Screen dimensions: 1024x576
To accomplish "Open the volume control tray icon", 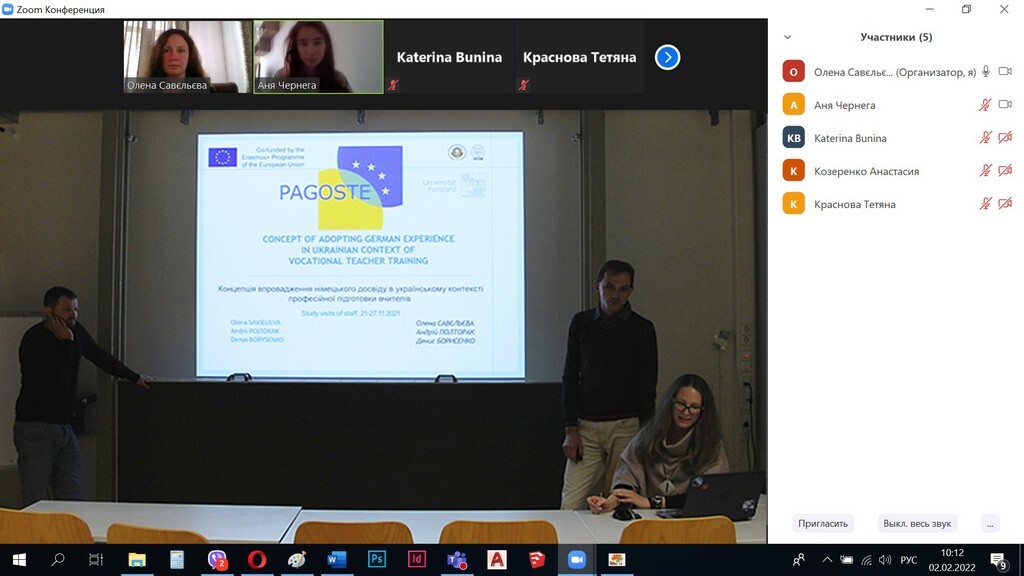I will click(x=885, y=560).
